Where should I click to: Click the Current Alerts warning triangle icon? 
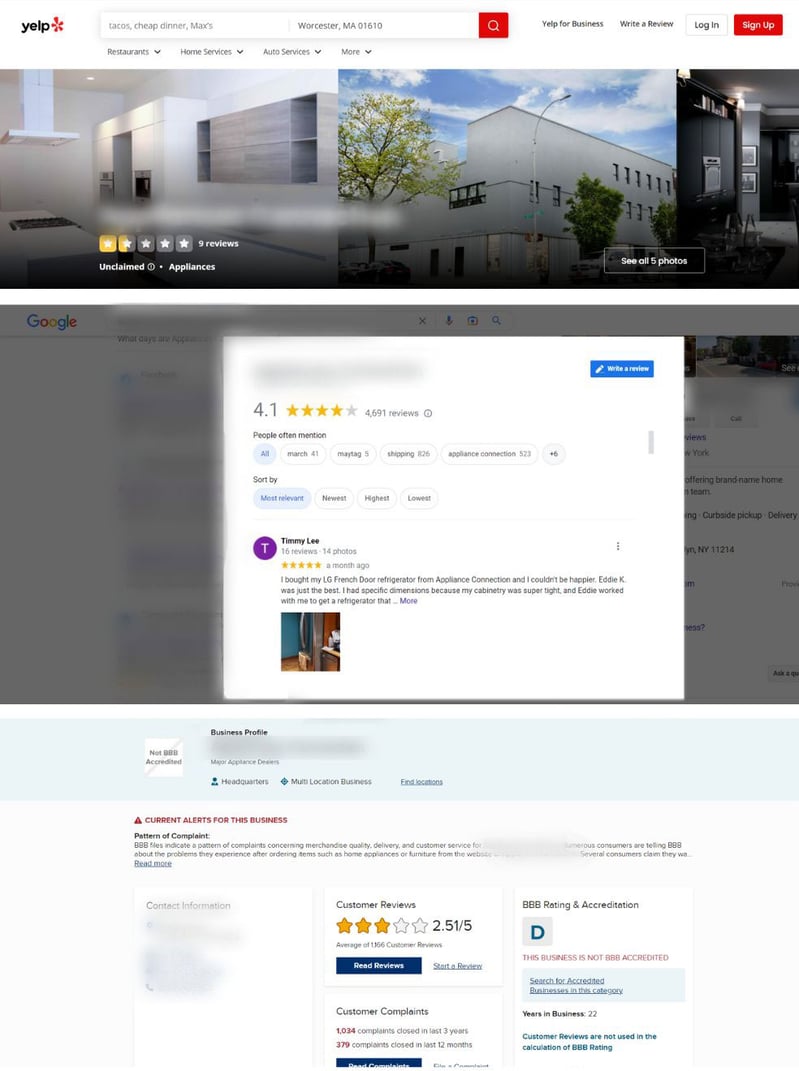point(138,820)
